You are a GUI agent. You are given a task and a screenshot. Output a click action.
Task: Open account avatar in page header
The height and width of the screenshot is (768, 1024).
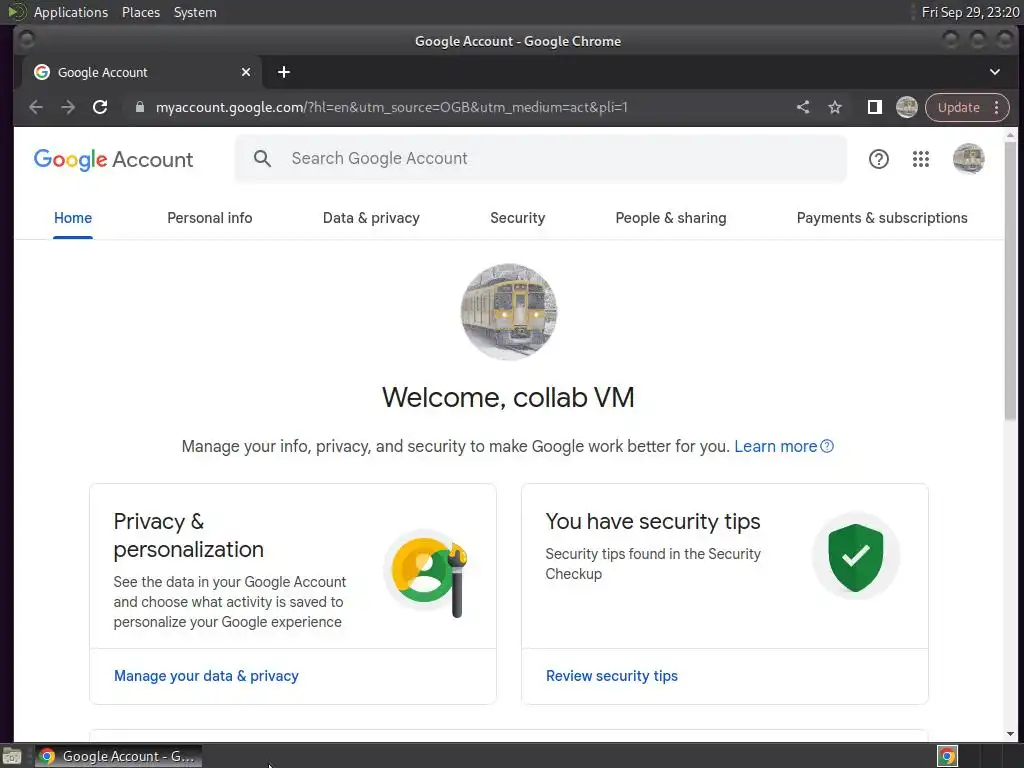pos(968,159)
